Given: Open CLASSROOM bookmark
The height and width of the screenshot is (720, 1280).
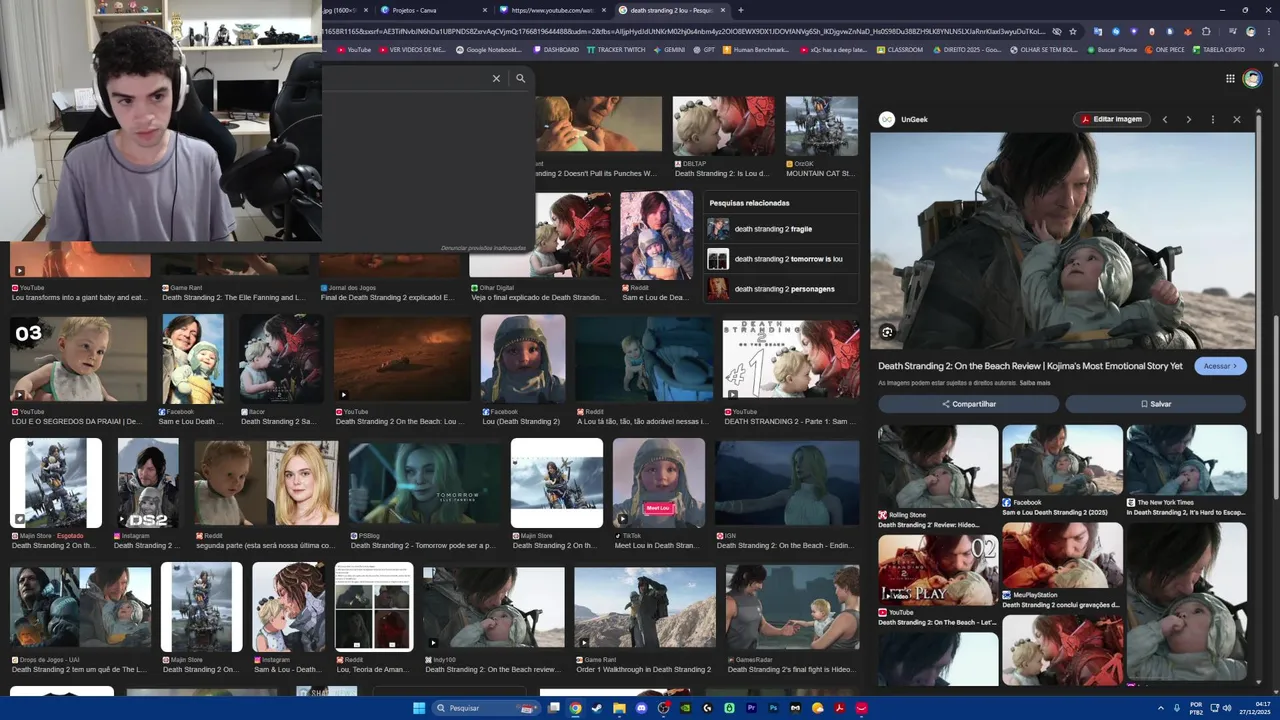Looking at the screenshot, I should [900, 49].
